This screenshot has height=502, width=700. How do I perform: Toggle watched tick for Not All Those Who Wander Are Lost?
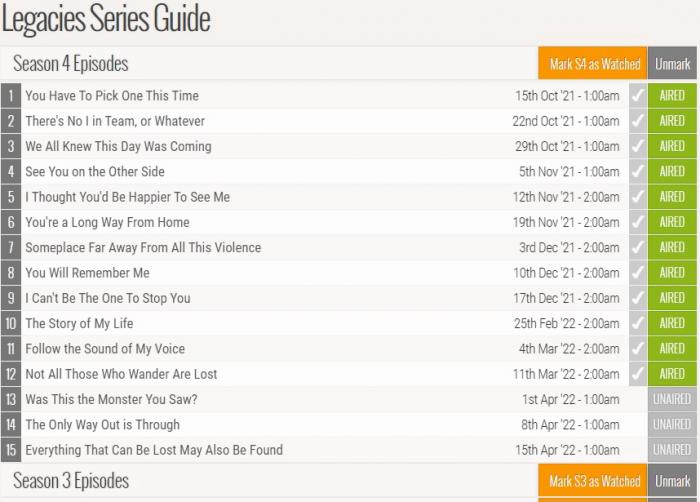coord(638,374)
